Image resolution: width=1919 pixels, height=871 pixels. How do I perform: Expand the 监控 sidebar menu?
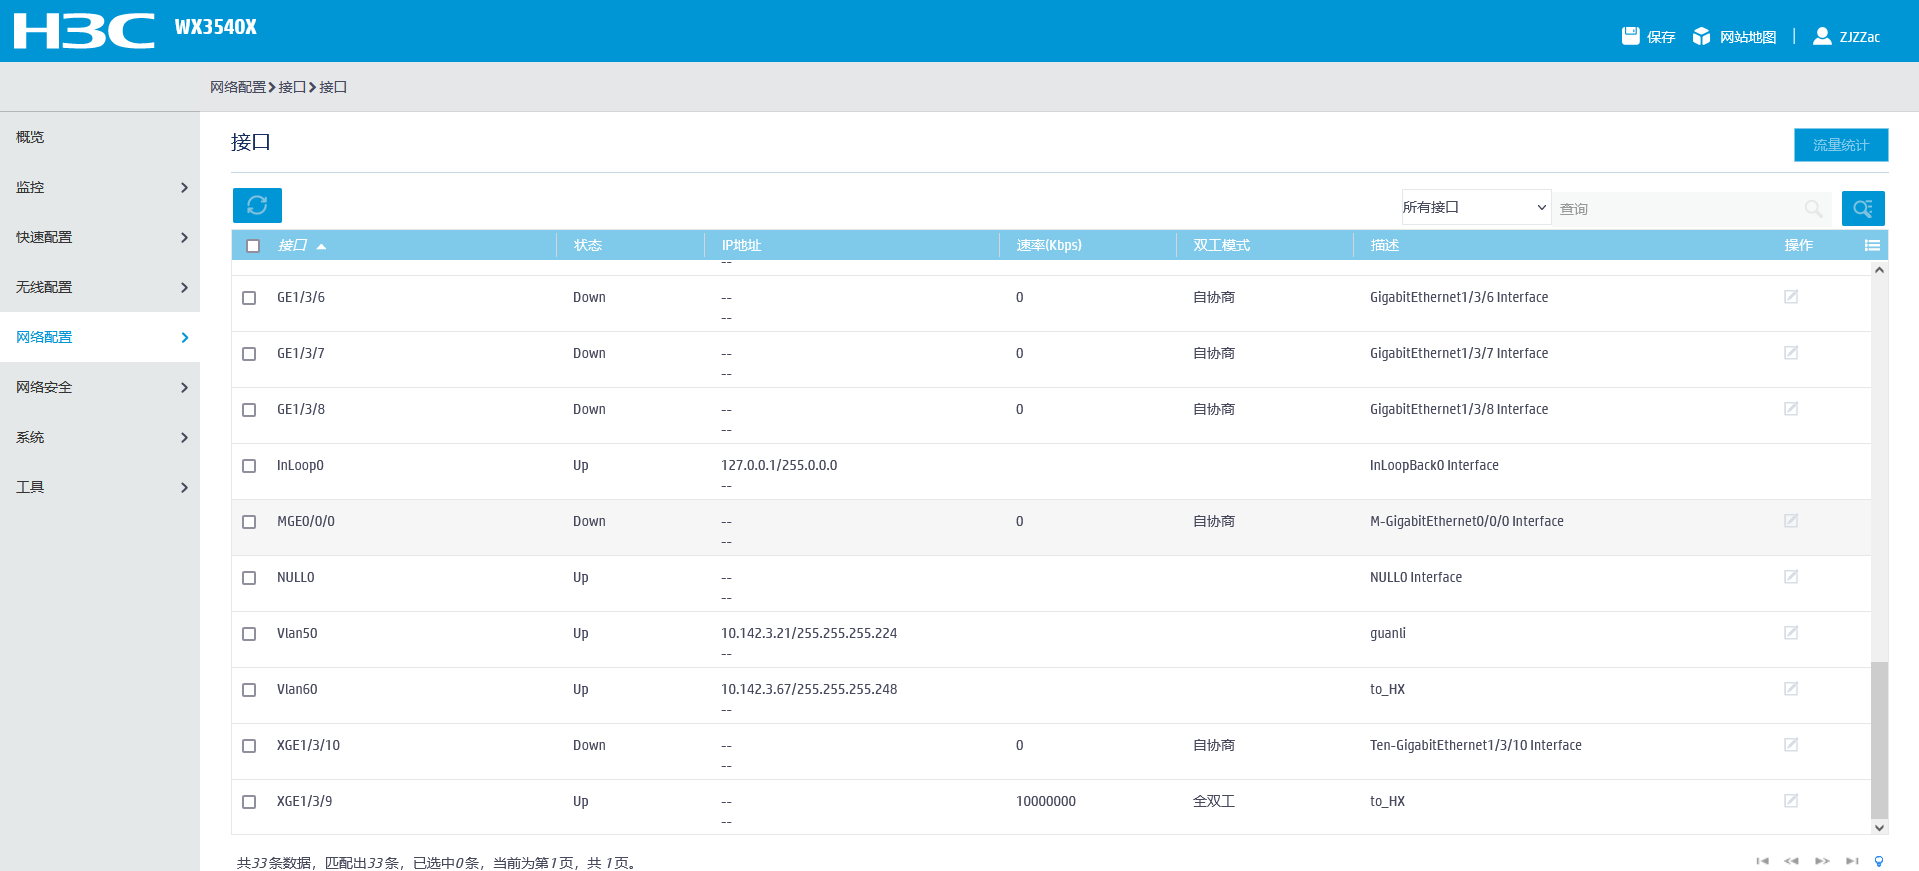[x=100, y=187]
